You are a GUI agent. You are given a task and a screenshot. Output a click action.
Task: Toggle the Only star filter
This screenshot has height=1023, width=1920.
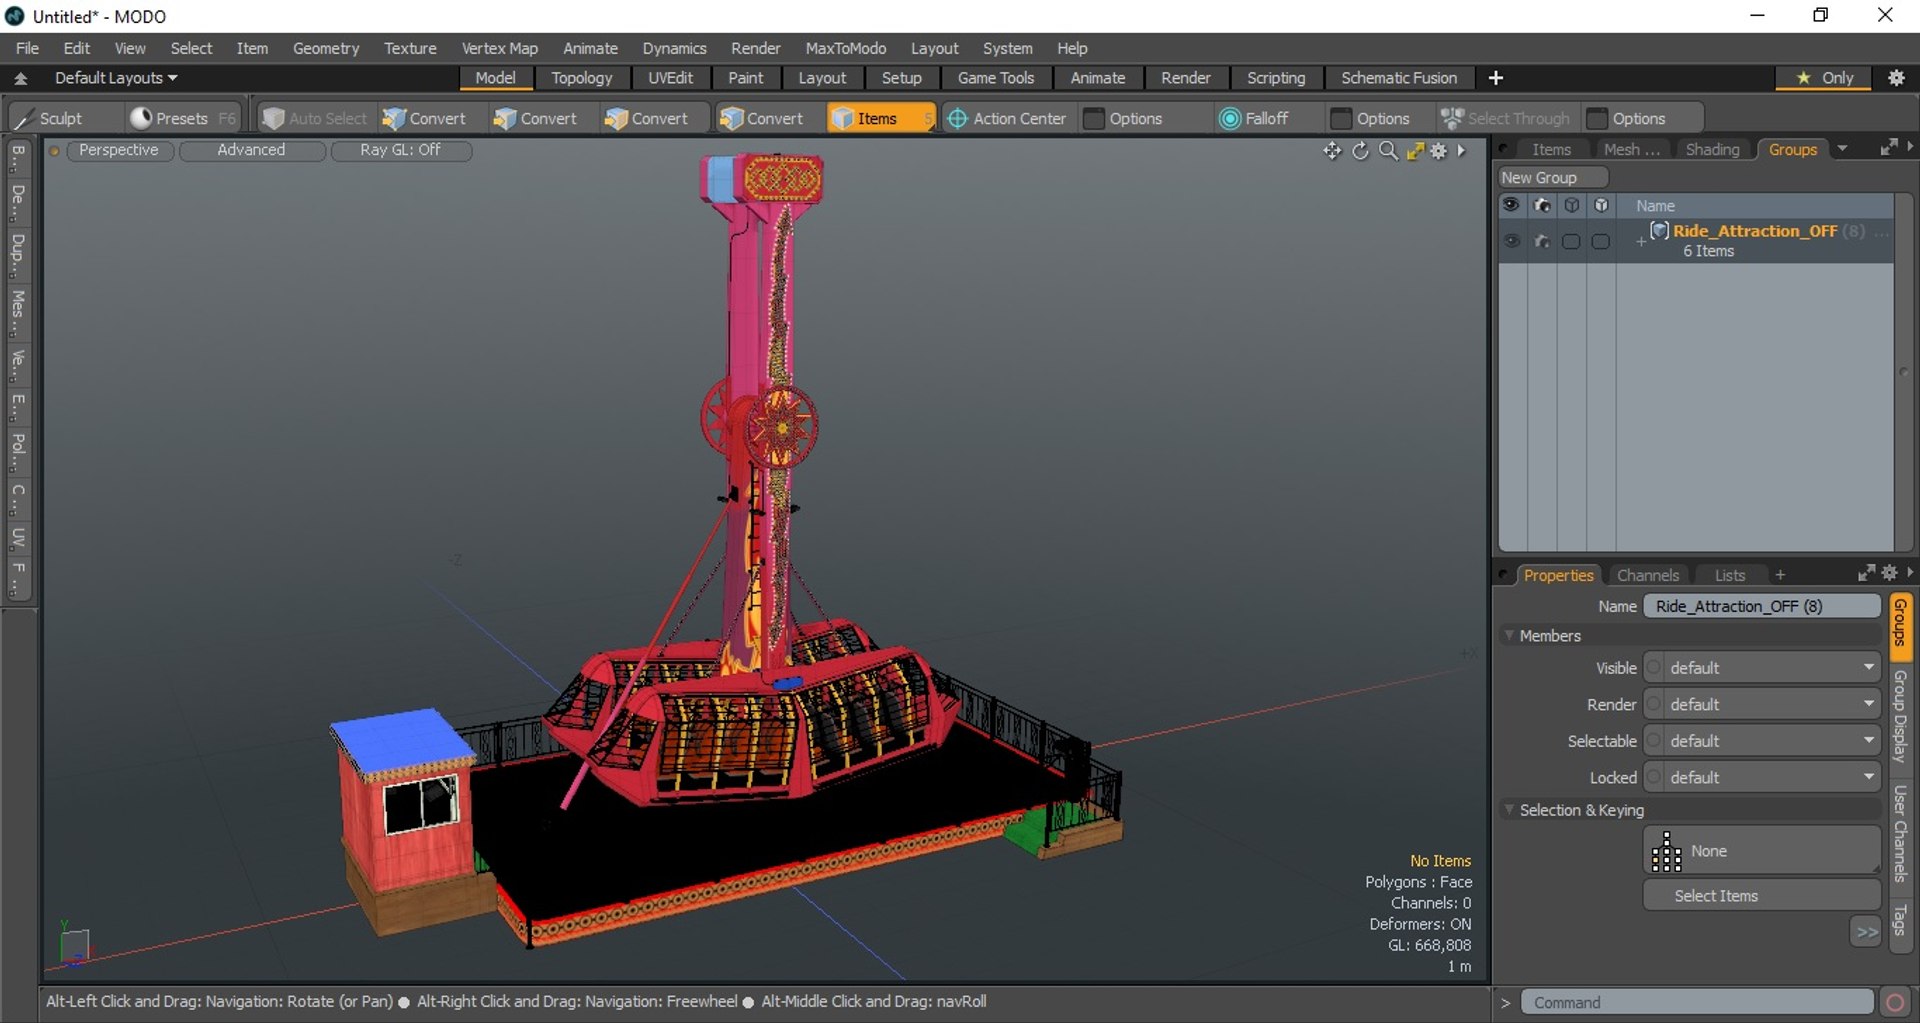pyautogui.click(x=1825, y=78)
